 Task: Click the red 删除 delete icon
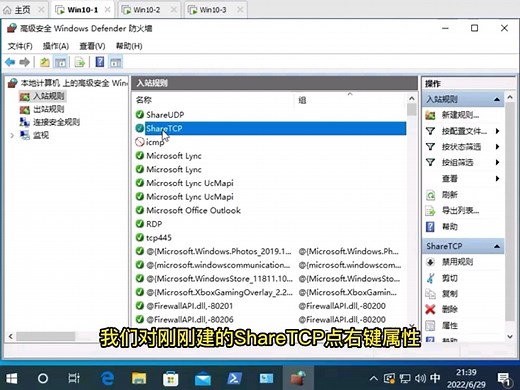430,309
